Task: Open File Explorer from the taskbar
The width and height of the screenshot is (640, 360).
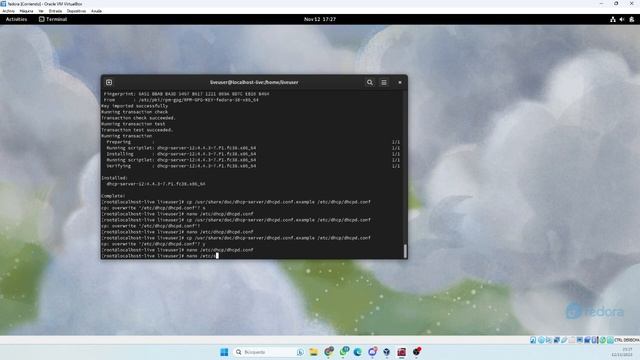Action: coord(313,352)
